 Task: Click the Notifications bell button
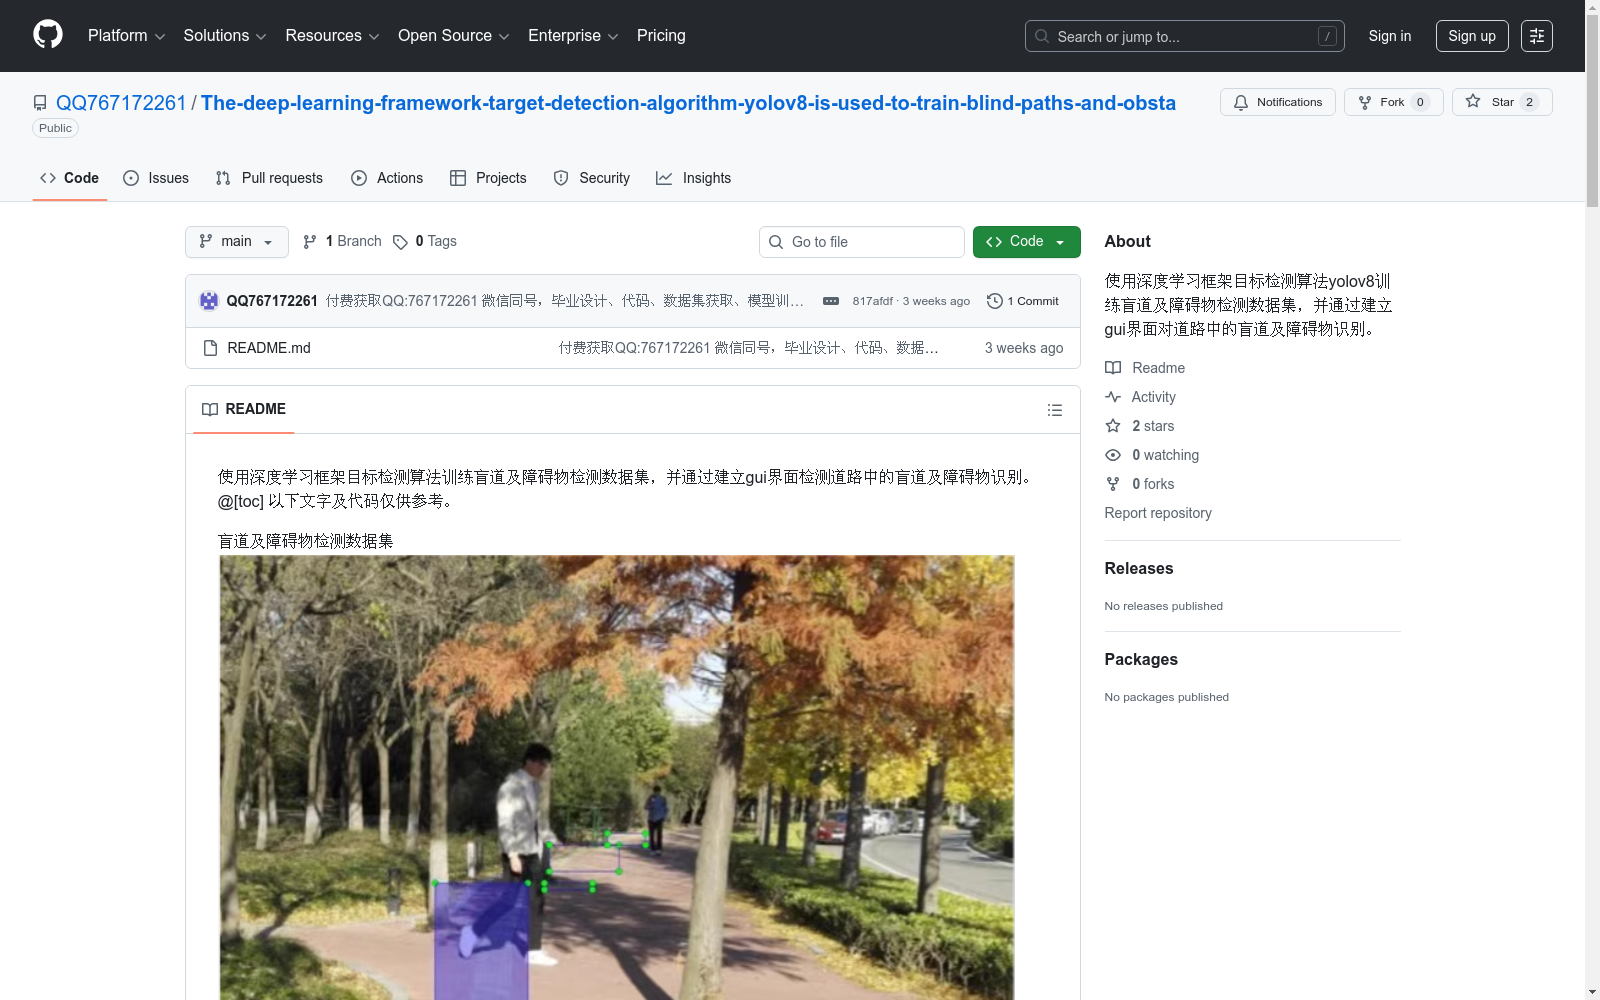(x=1278, y=102)
